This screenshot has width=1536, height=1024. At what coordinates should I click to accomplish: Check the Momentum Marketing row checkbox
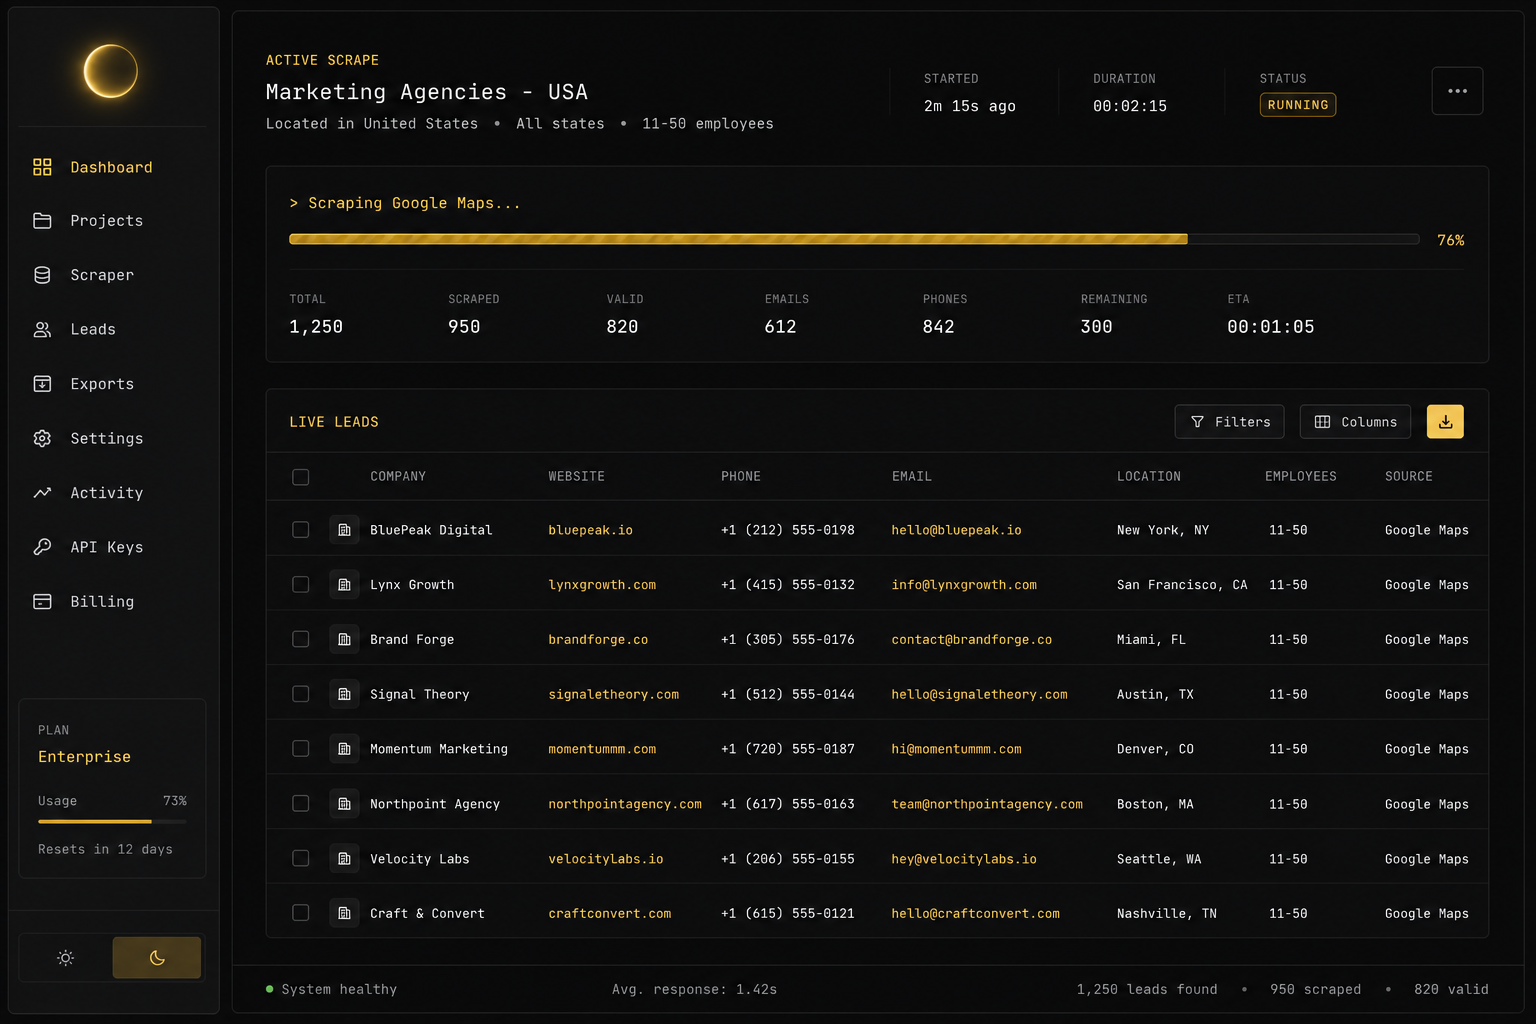(300, 749)
